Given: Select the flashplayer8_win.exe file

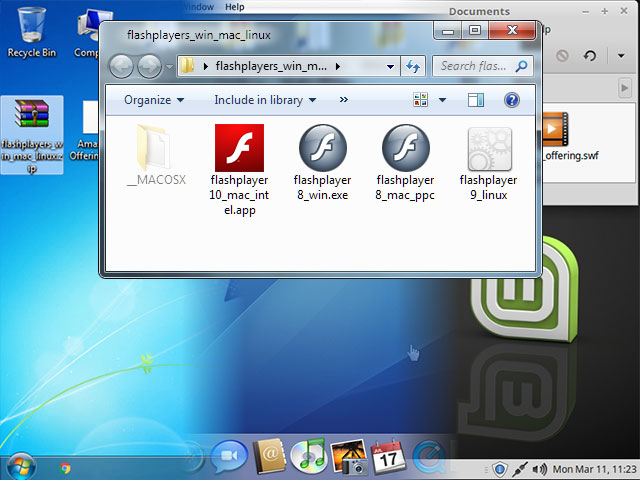Looking at the screenshot, I should 322,149.
